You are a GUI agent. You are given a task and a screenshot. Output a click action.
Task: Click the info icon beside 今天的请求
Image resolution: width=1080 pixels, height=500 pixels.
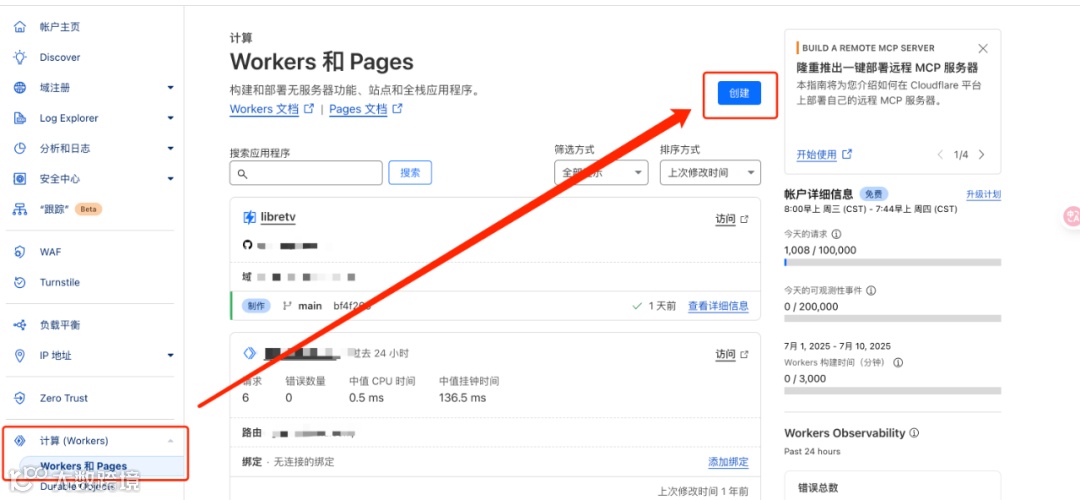[836, 234]
